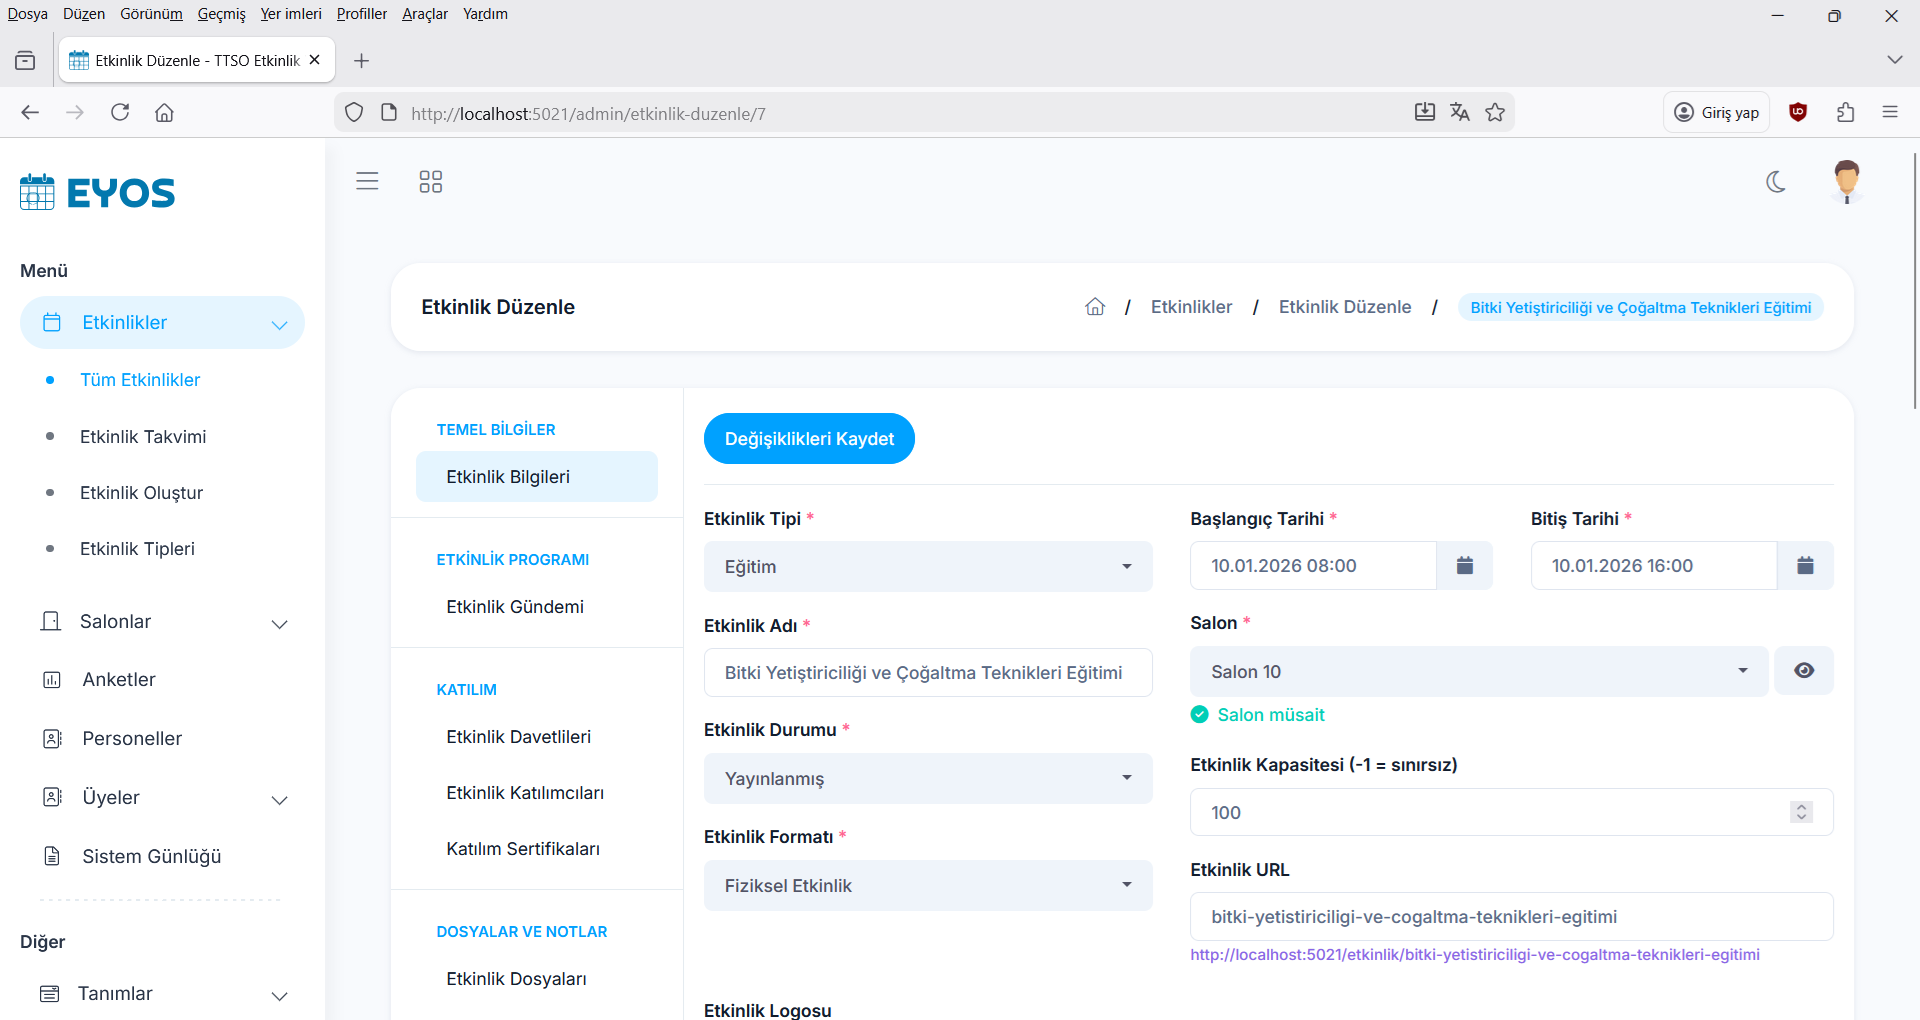Click the user avatar profile icon

(1846, 182)
